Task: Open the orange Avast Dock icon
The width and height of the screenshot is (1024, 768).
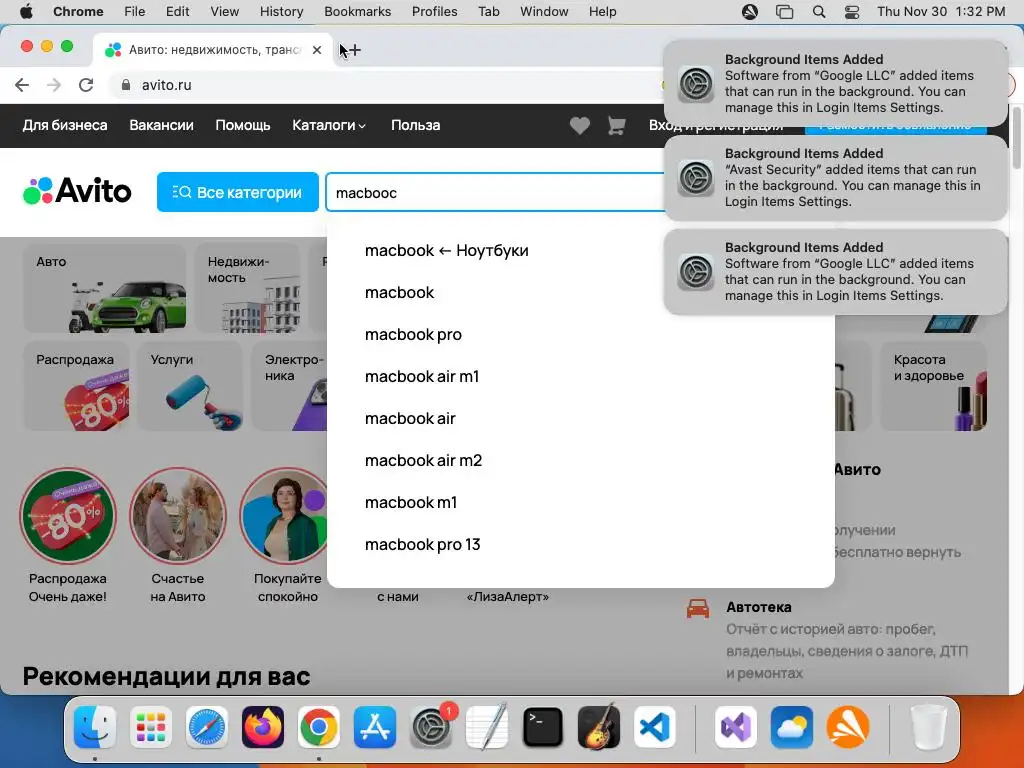Action: 848,727
